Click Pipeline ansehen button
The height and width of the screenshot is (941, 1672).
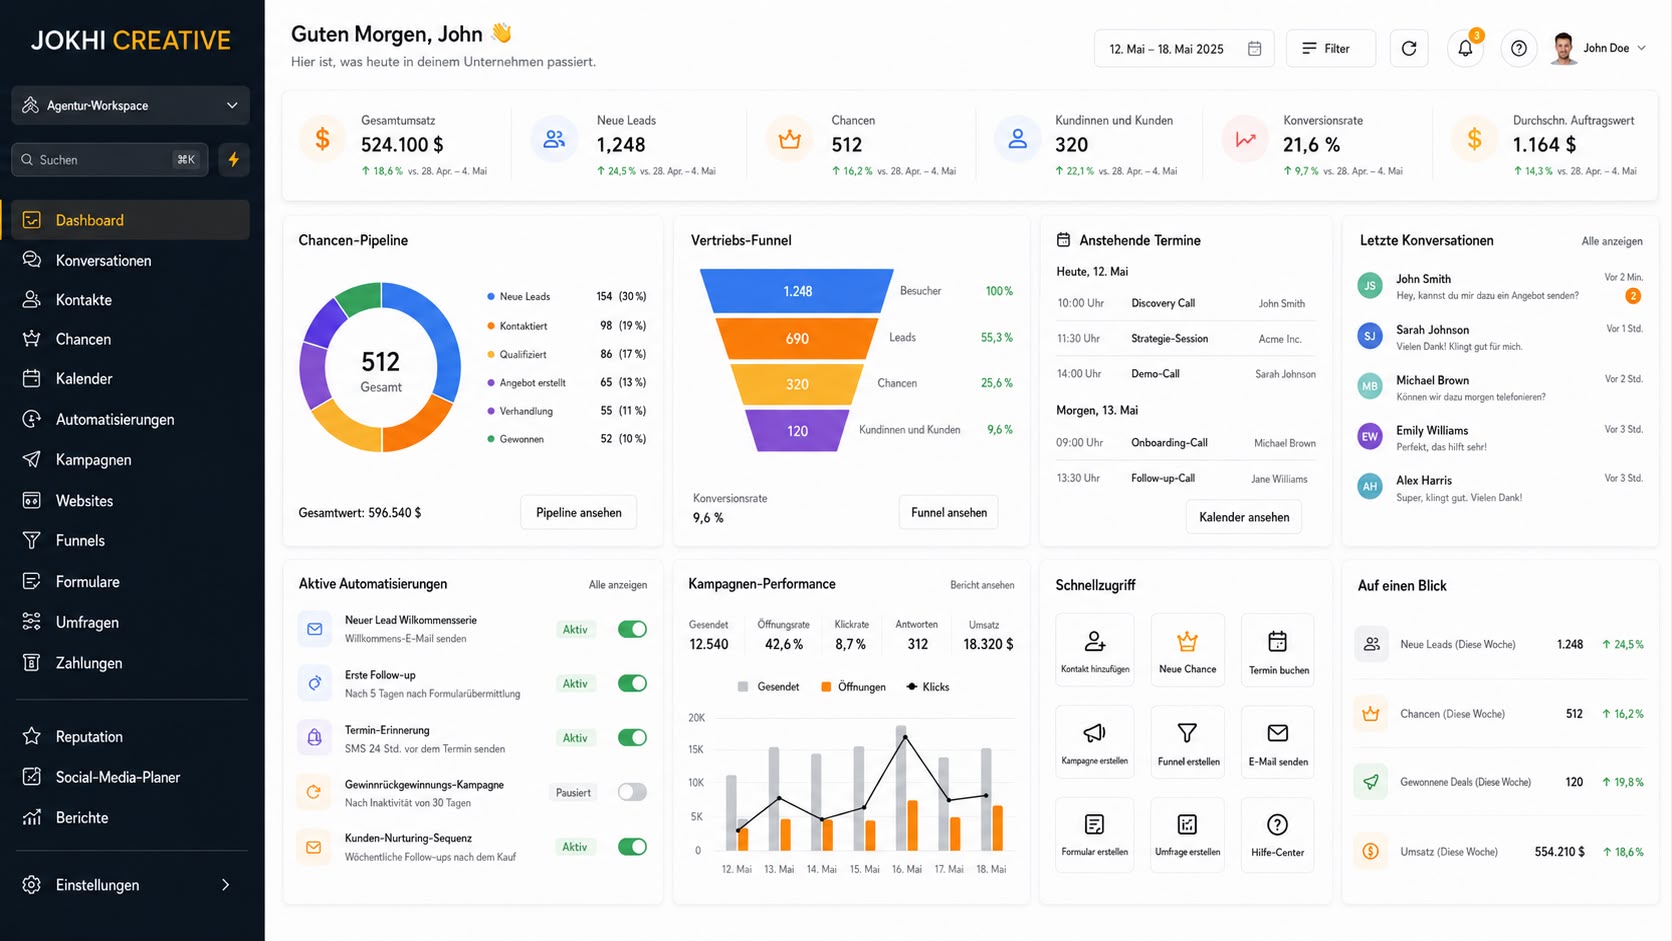tap(578, 512)
